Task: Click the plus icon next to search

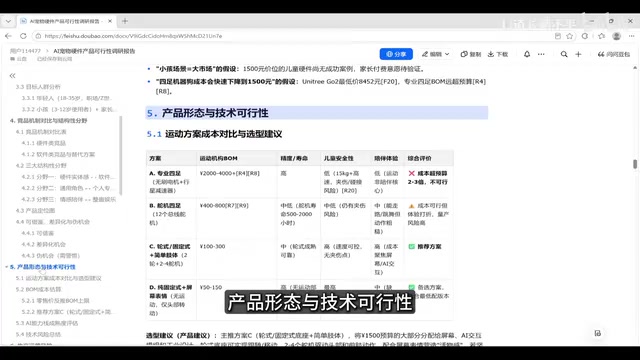Action: pos(578,54)
